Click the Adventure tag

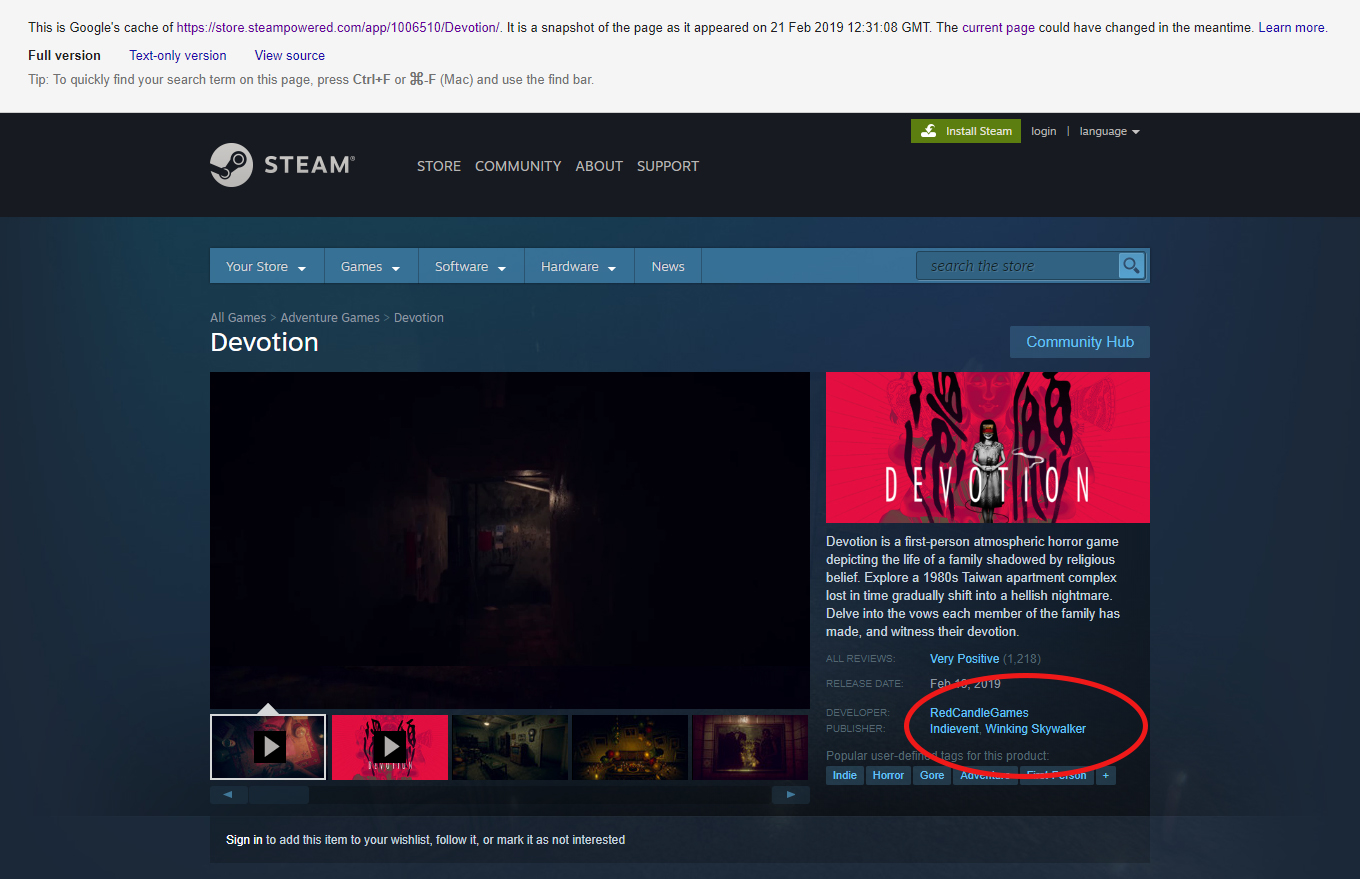pyautogui.click(x=985, y=776)
